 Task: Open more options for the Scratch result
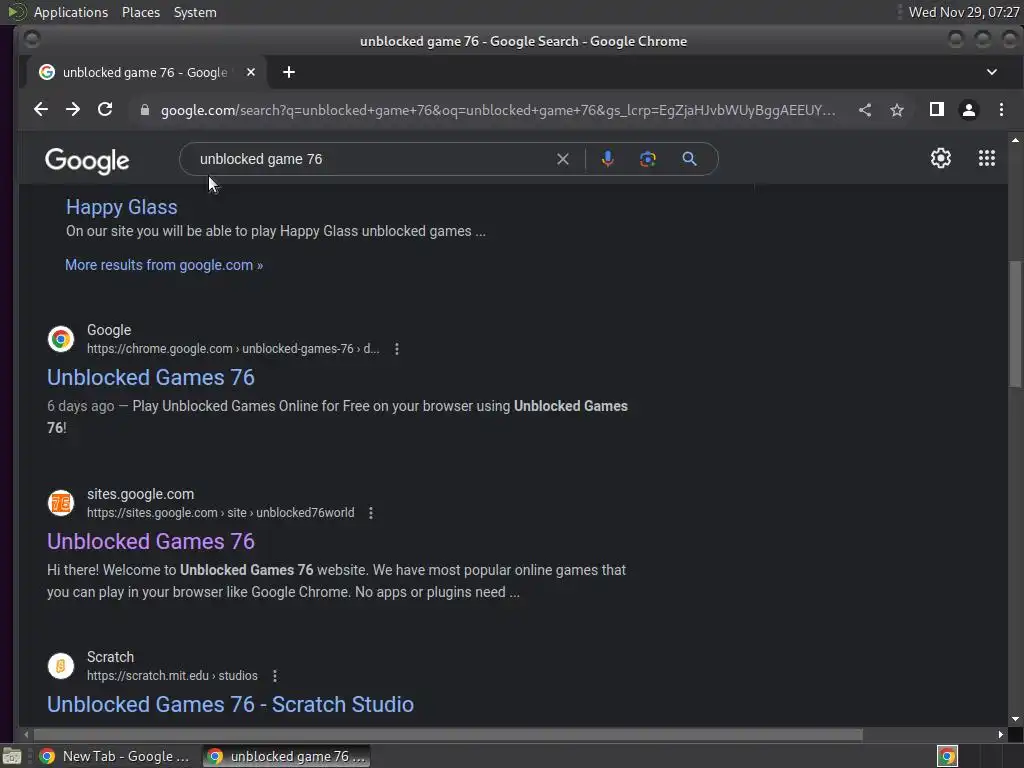(x=274, y=676)
